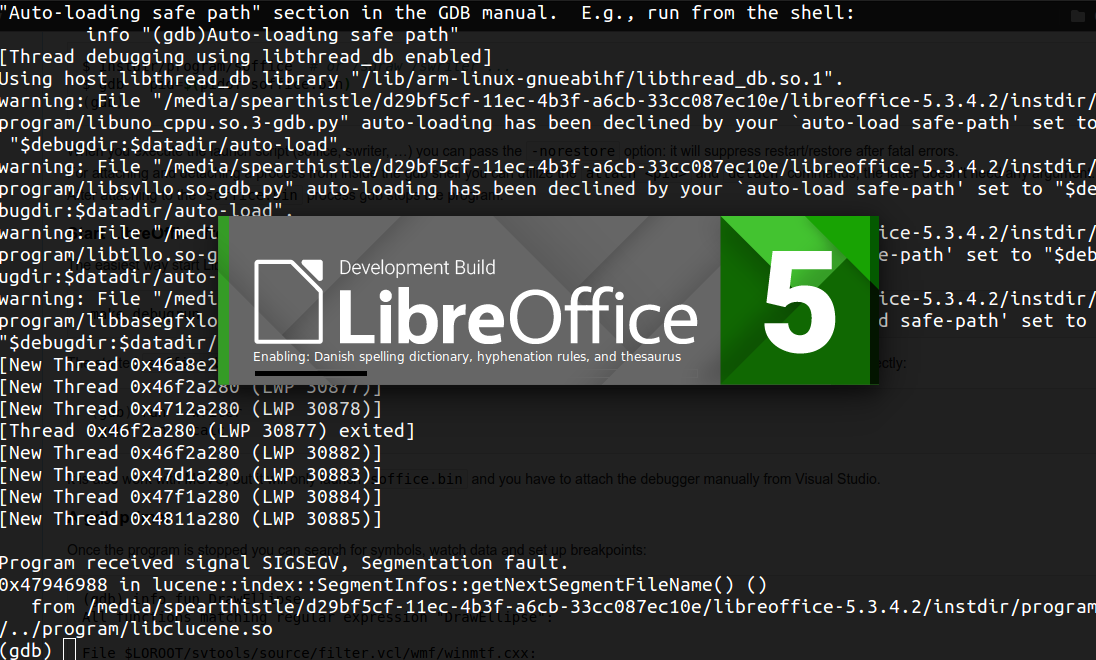Click the '[New Thread 0x4712a280 (LWP 30878)]' line
1096x660 pixels.
click(191, 409)
